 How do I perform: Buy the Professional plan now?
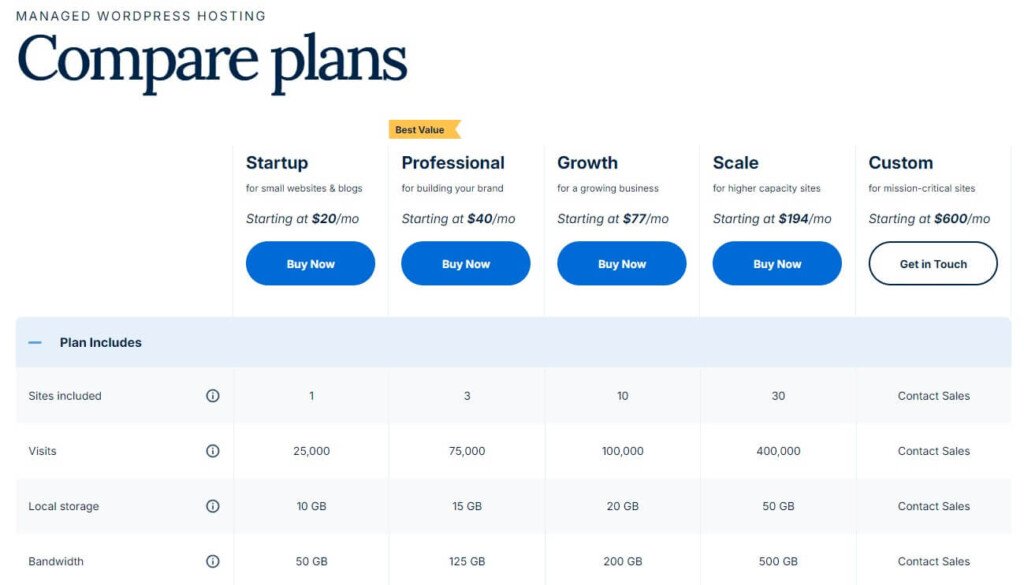click(x=466, y=264)
